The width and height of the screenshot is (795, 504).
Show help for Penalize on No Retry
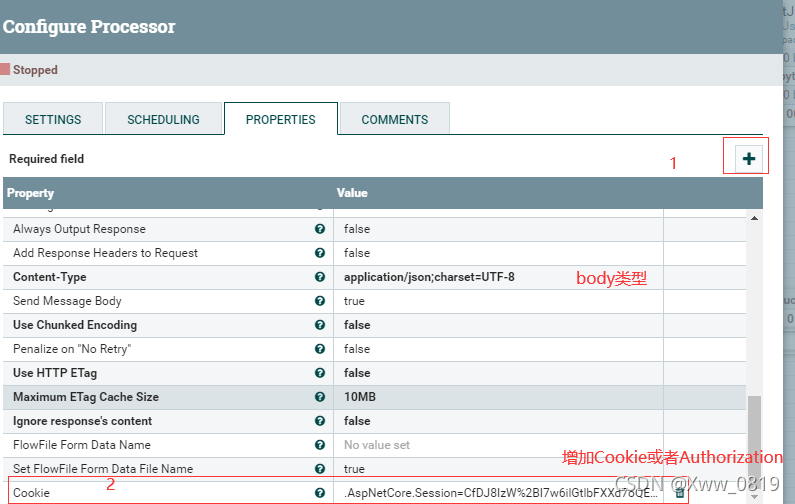(319, 349)
